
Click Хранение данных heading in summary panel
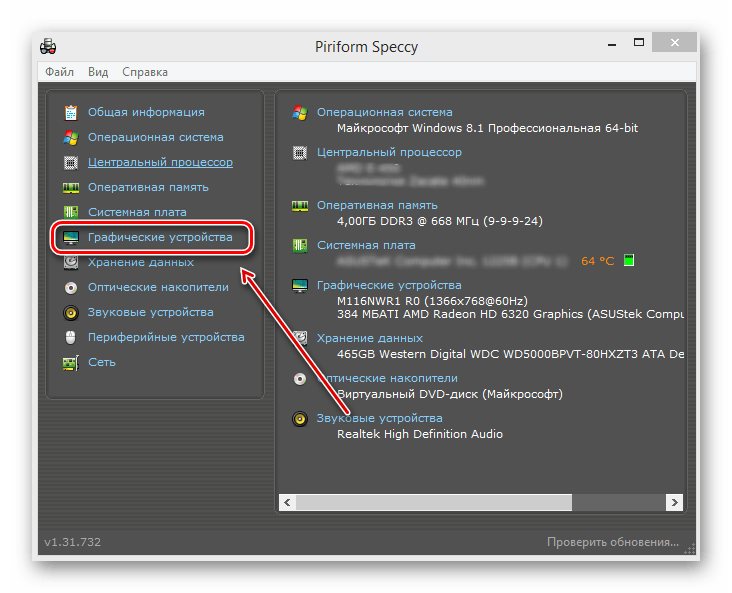(370, 338)
